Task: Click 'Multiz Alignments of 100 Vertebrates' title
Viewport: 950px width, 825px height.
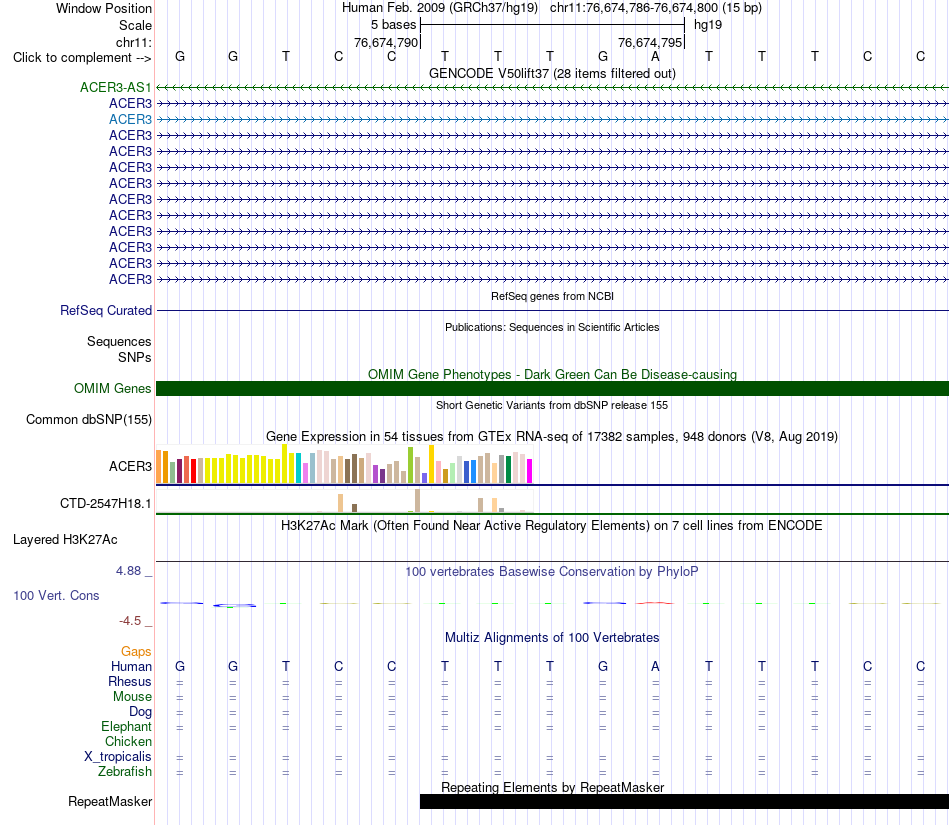Action: point(552,637)
